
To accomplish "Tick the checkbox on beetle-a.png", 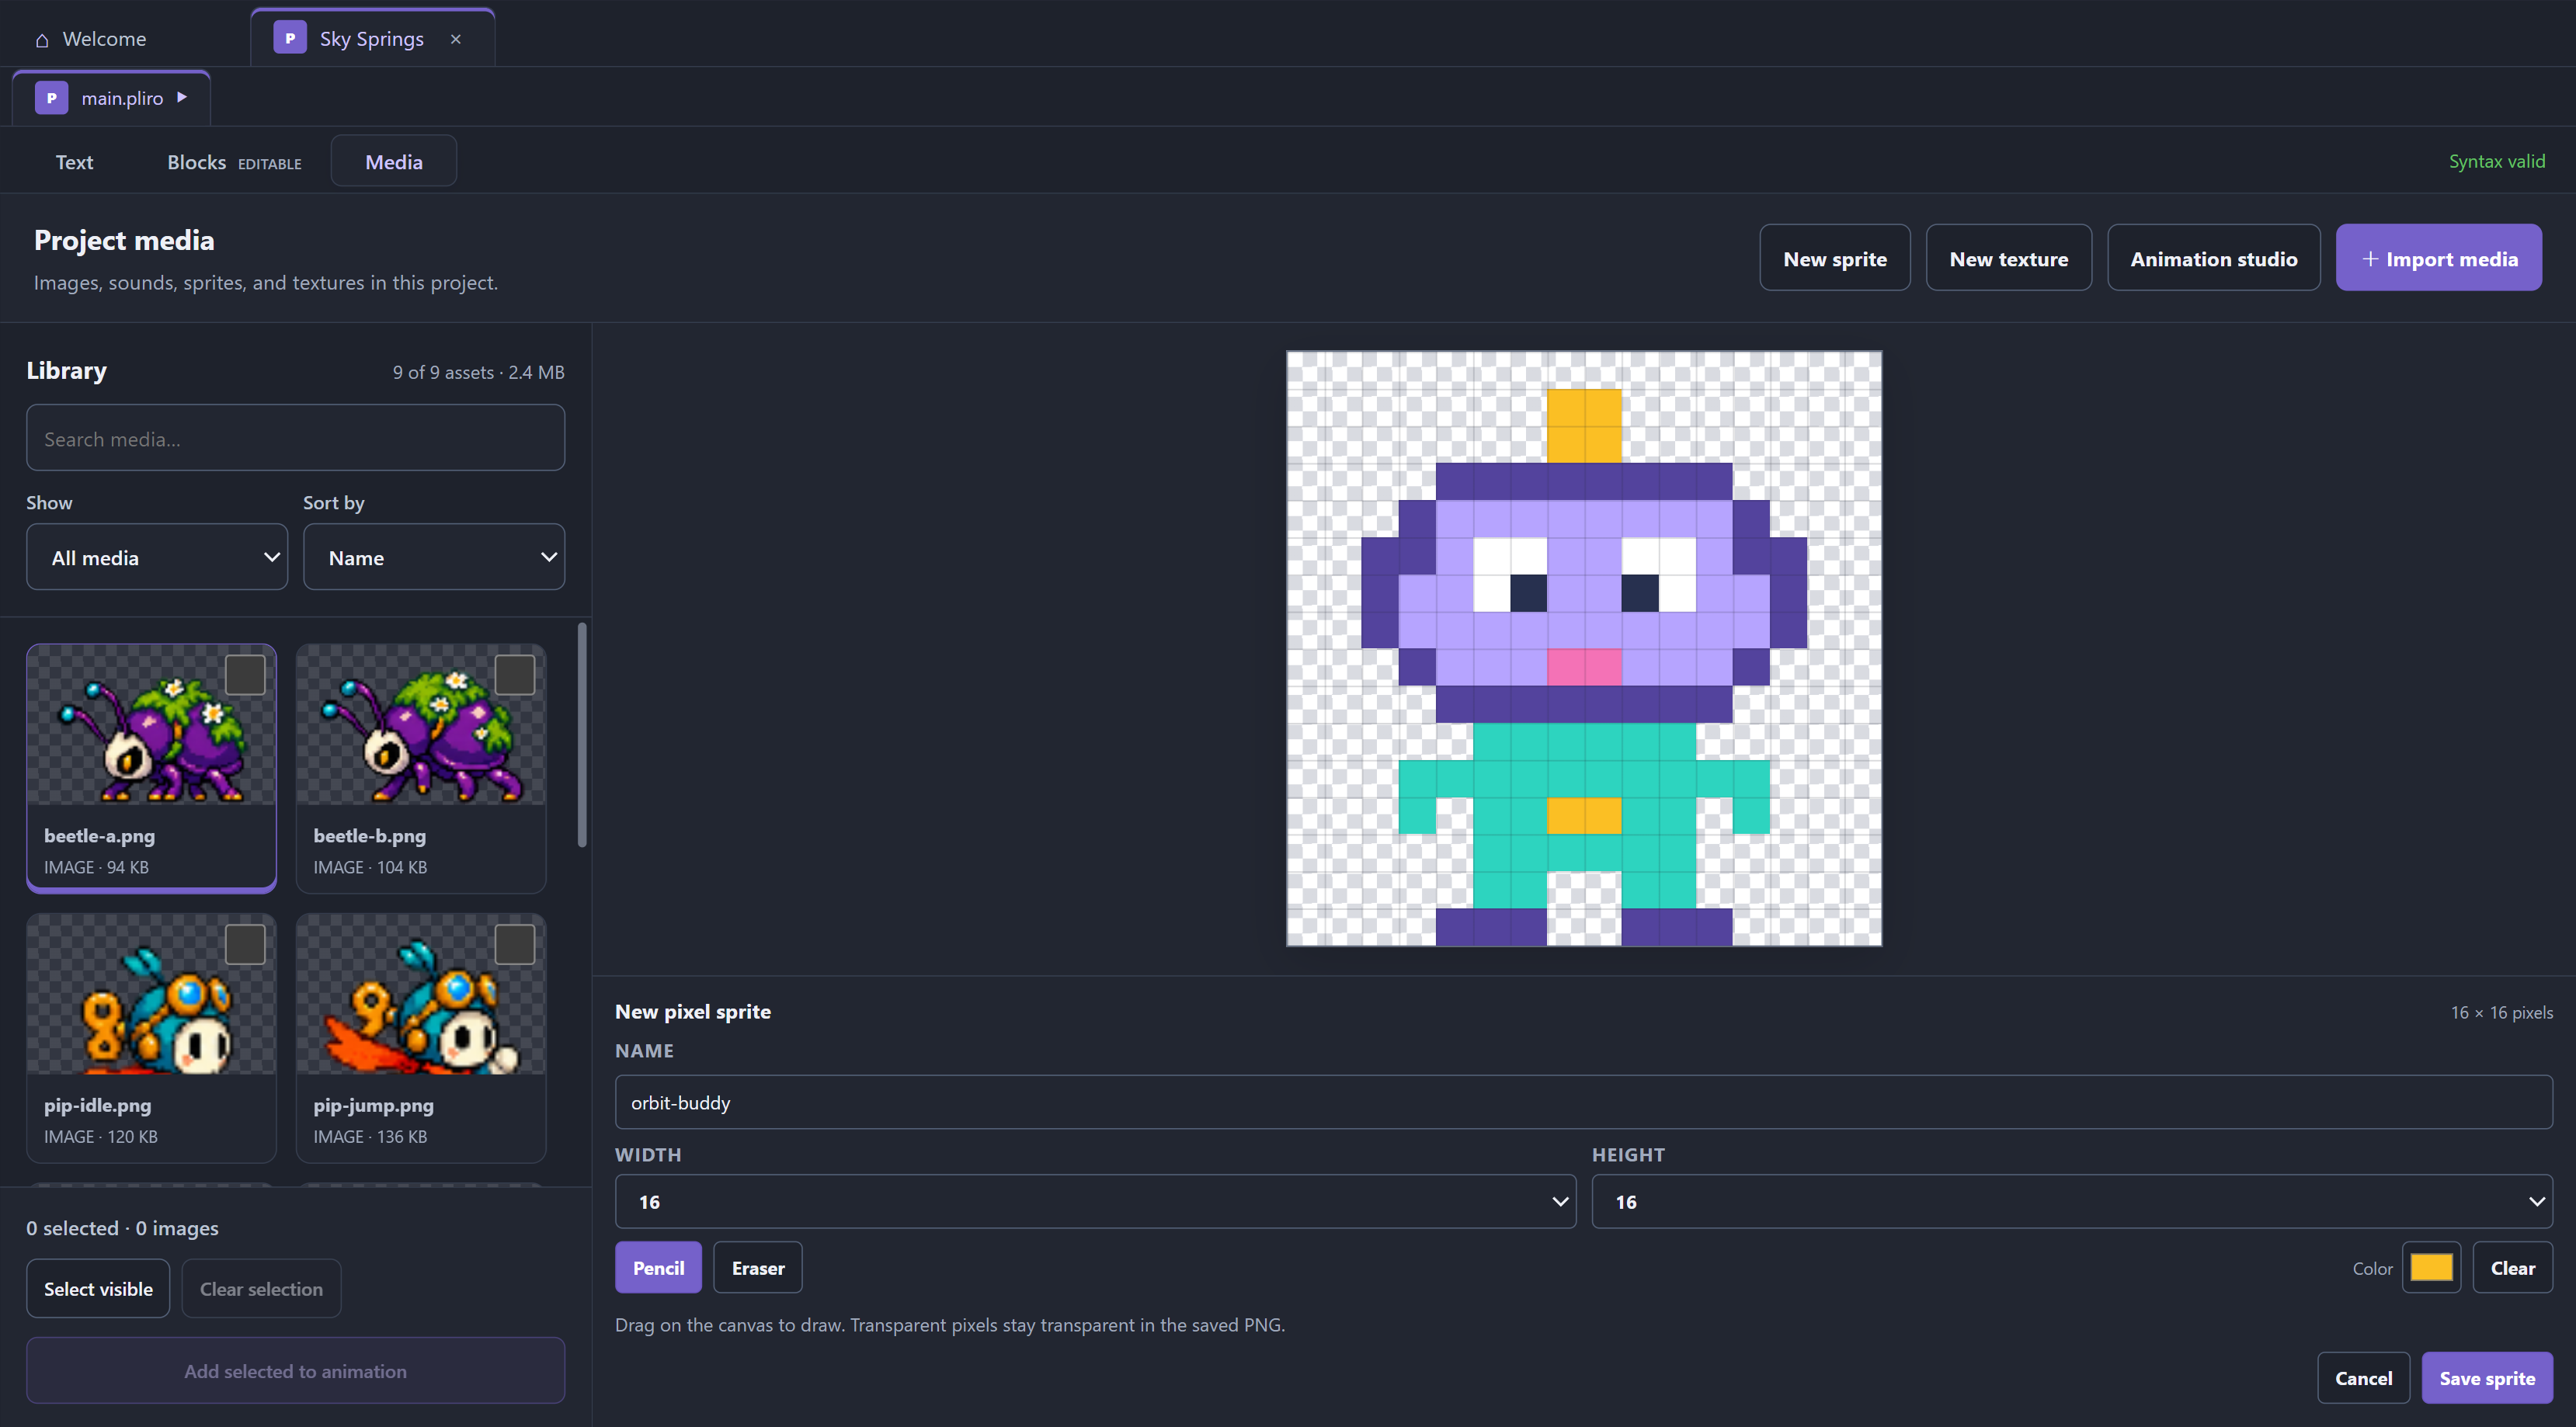I will click(x=245, y=675).
